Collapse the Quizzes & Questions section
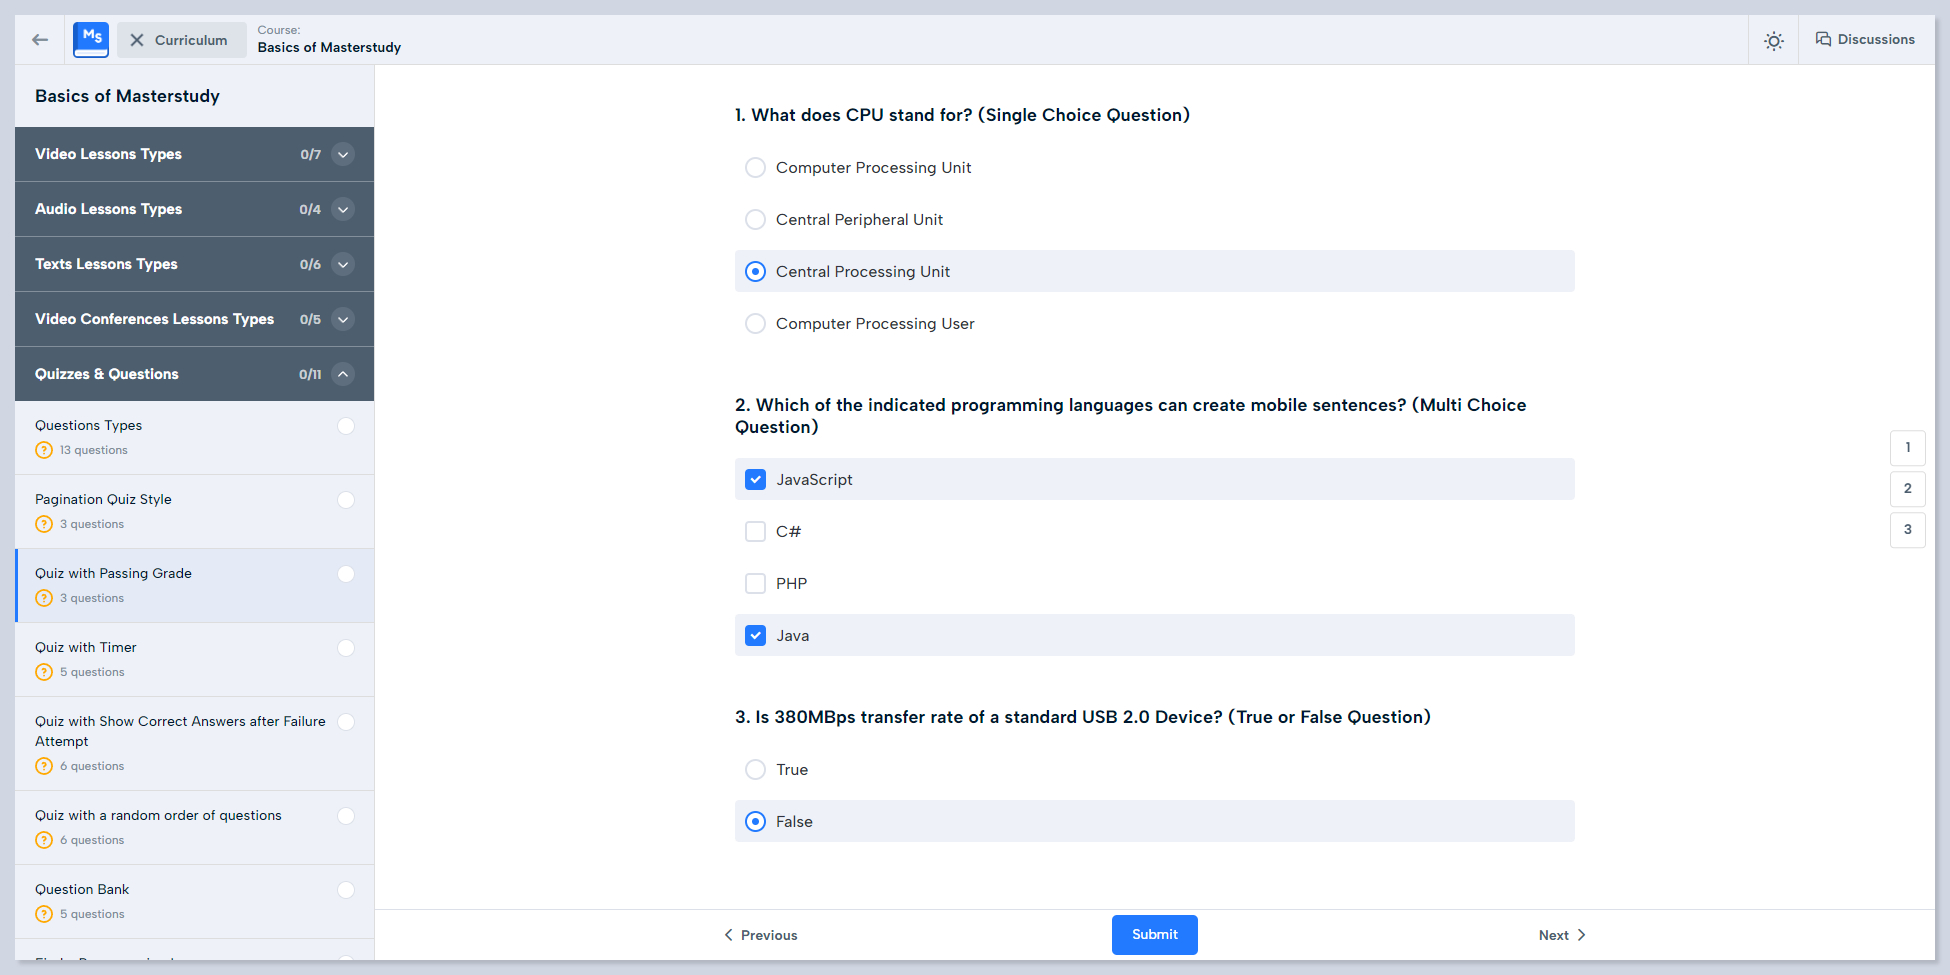Screen dimensions: 1950x975 (x=343, y=374)
